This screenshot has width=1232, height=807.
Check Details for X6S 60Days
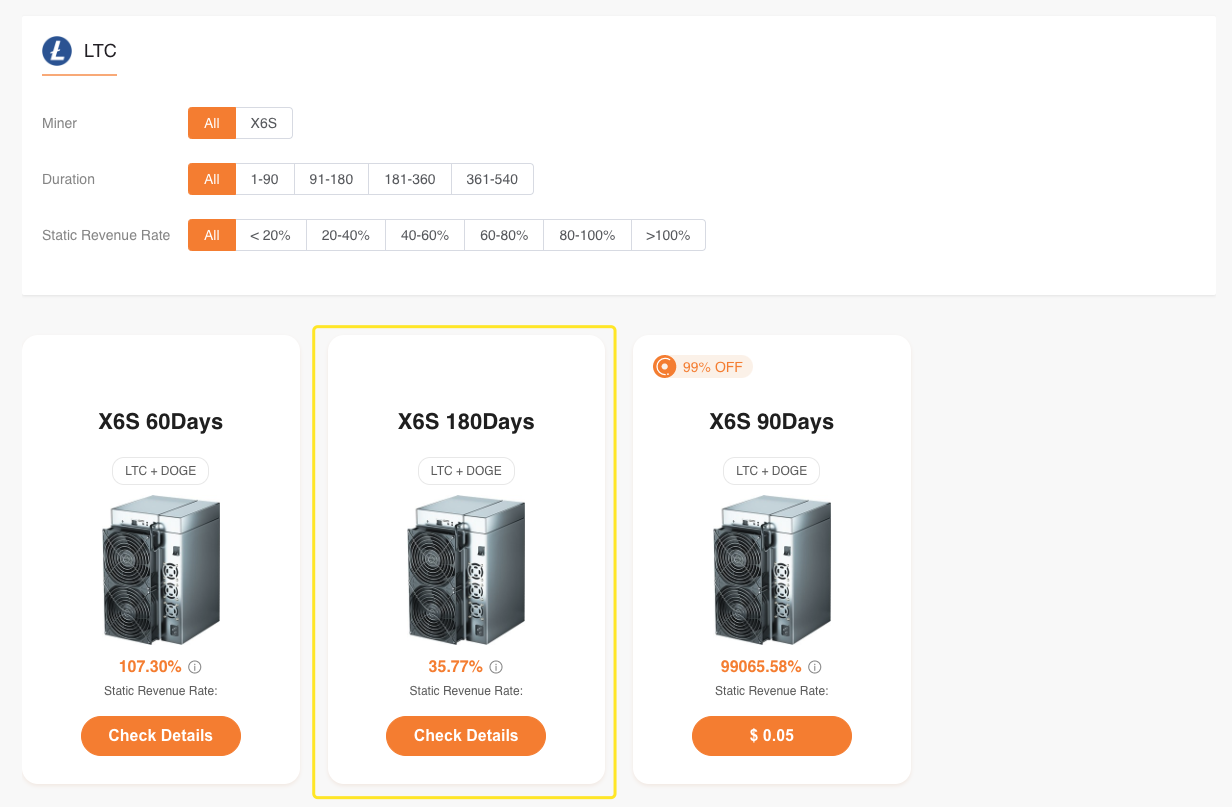161,736
